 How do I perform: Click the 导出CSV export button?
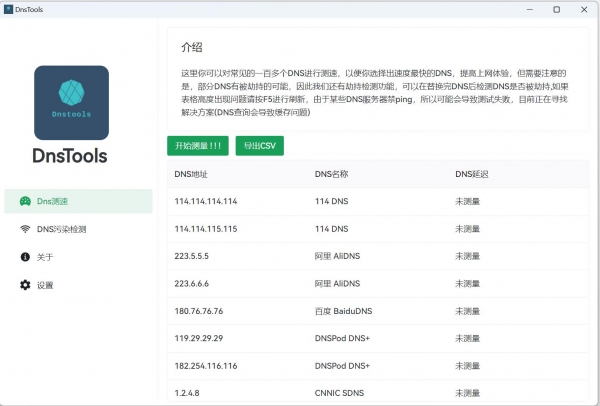[260, 146]
